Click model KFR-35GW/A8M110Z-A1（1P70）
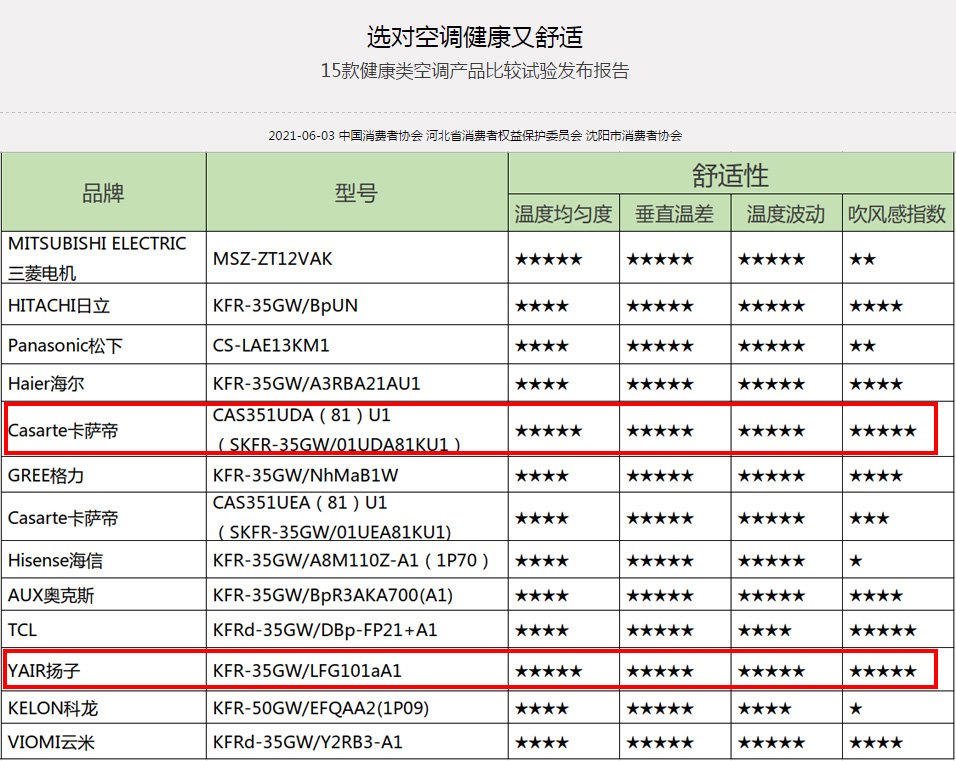Image resolution: width=956 pixels, height=761 pixels. tap(351, 560)
